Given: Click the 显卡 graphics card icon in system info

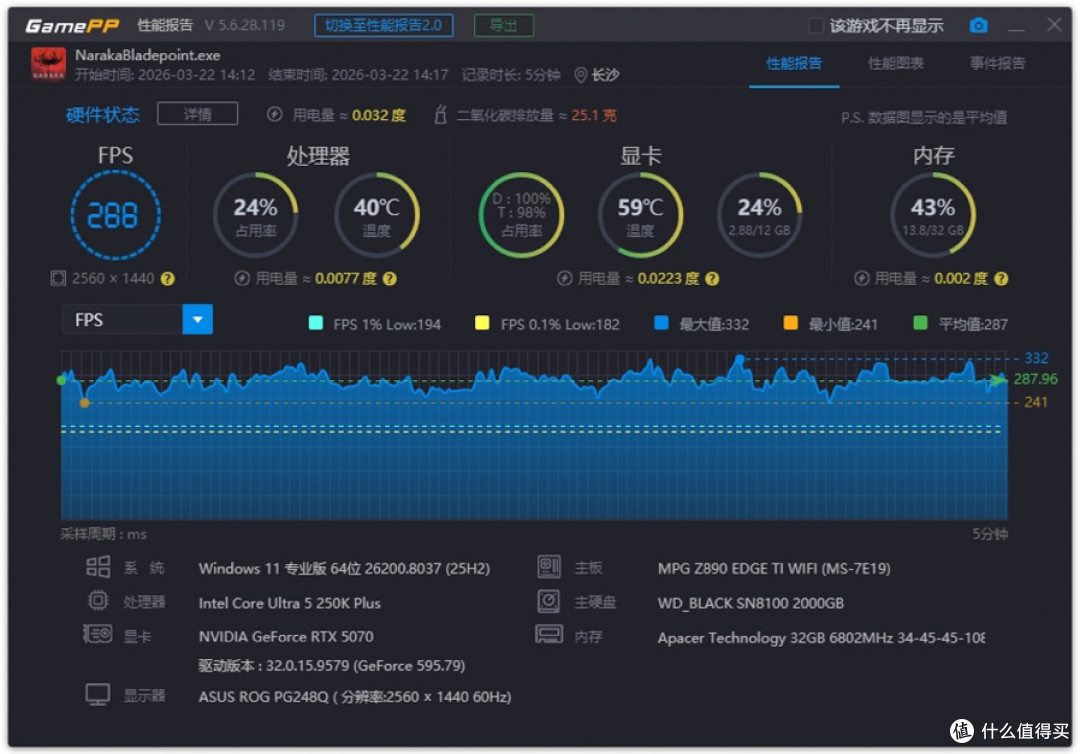Looking at the screenshot, I should [97, 633].
